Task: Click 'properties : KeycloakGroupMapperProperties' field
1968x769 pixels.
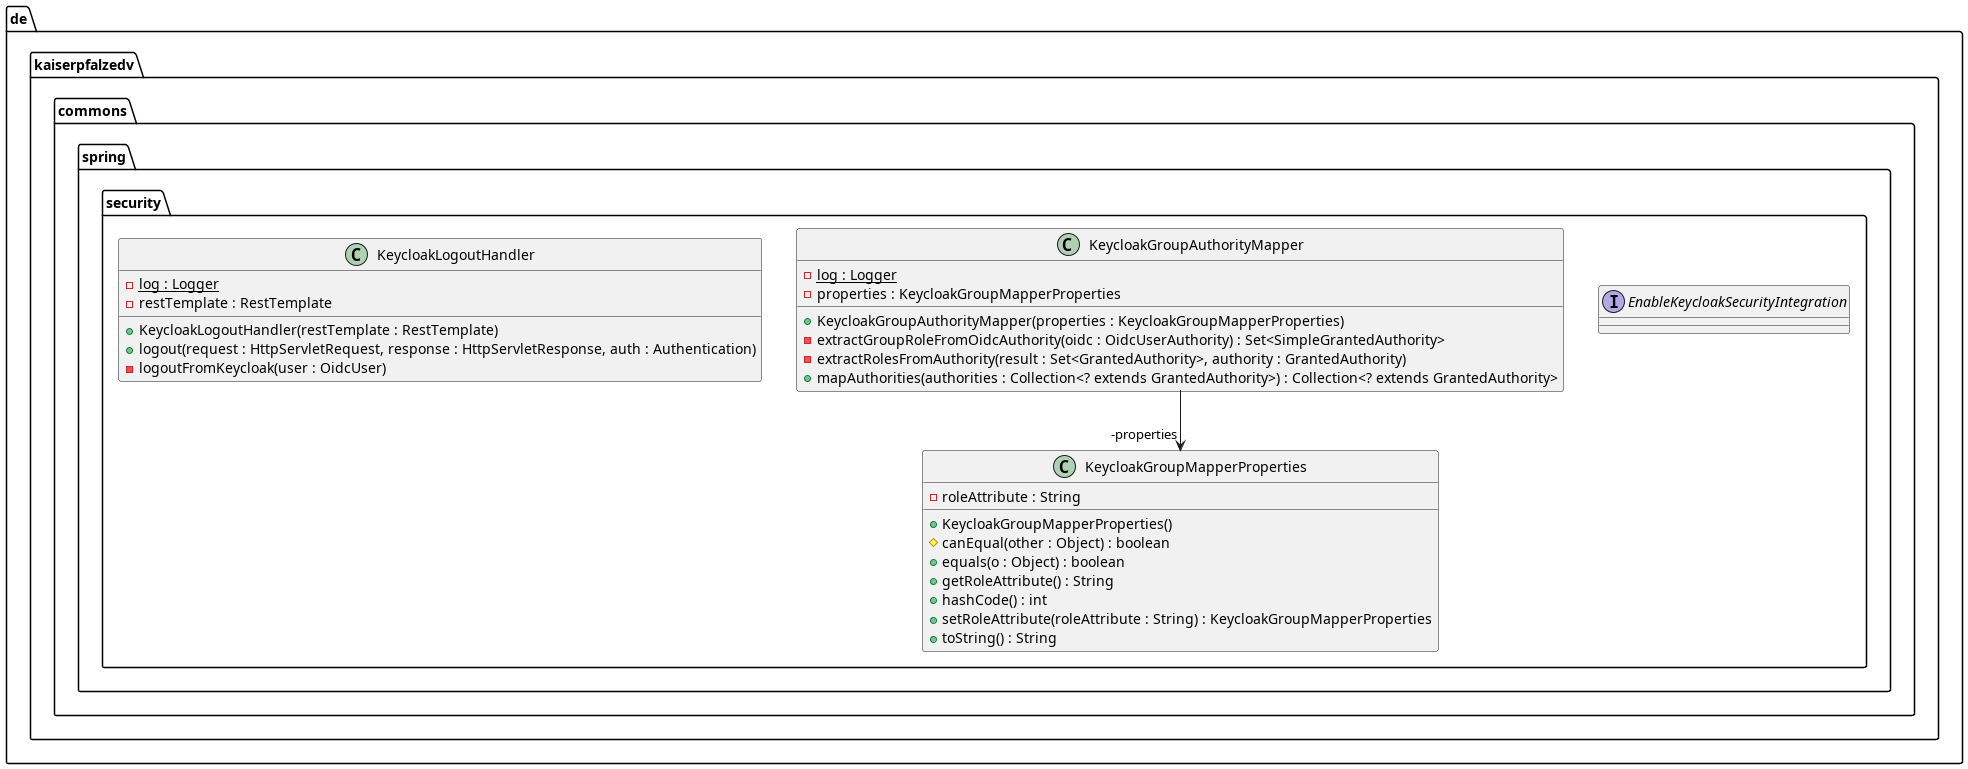Action: pos(969,295)
